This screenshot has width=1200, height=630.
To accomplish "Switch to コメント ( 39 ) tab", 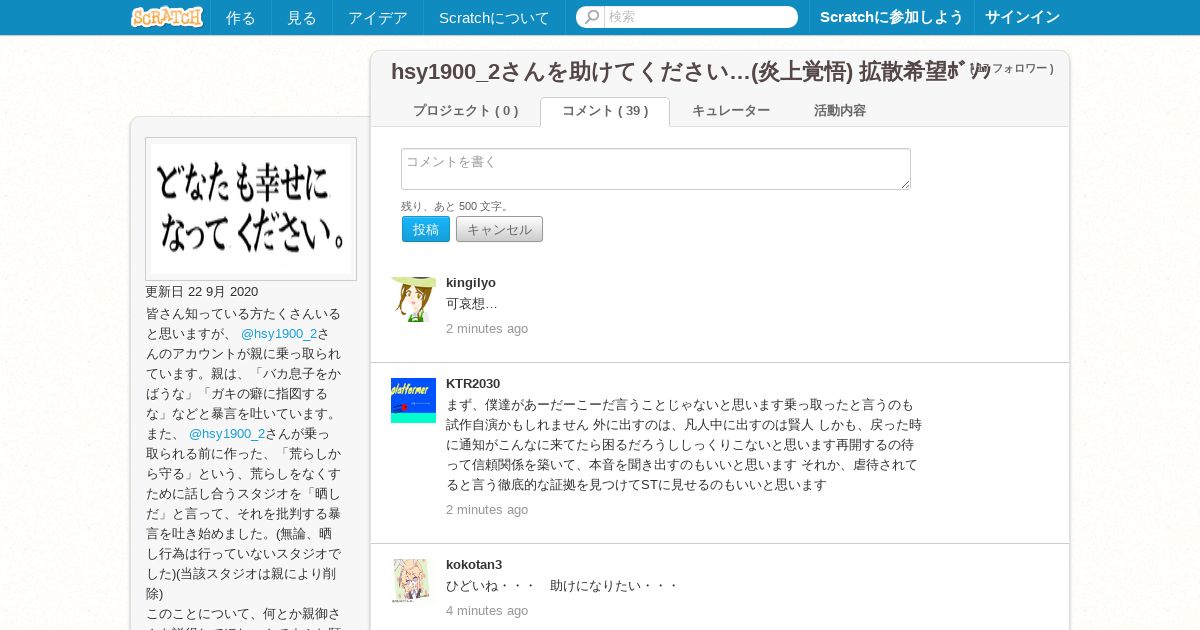I will tap(605, 111).
